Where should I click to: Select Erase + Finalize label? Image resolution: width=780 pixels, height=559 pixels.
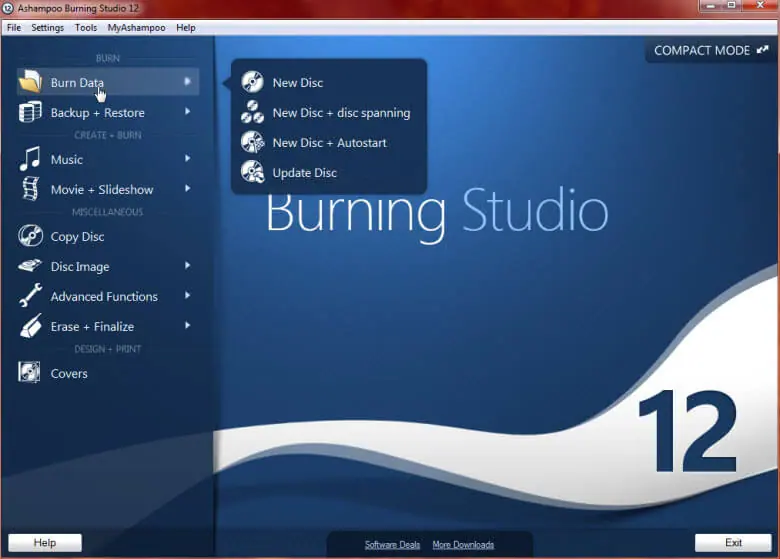(x=92, y=326)
